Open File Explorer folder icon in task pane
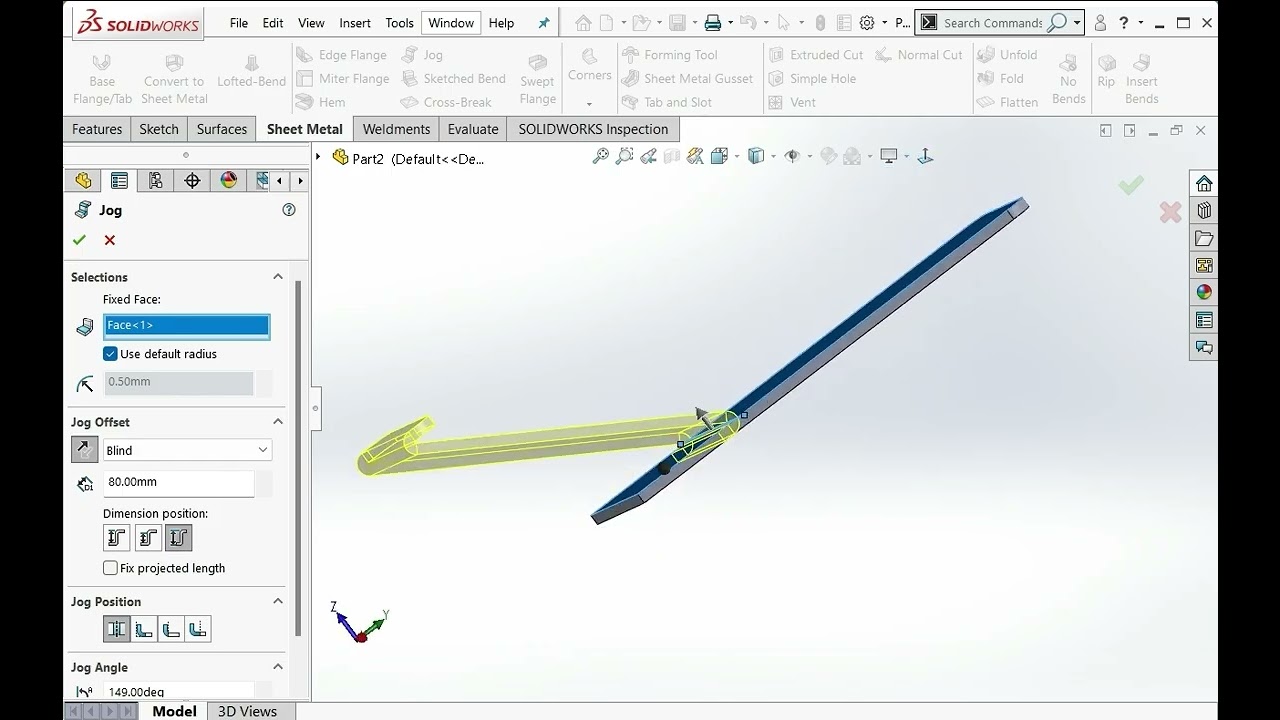 coord(1204,239)
